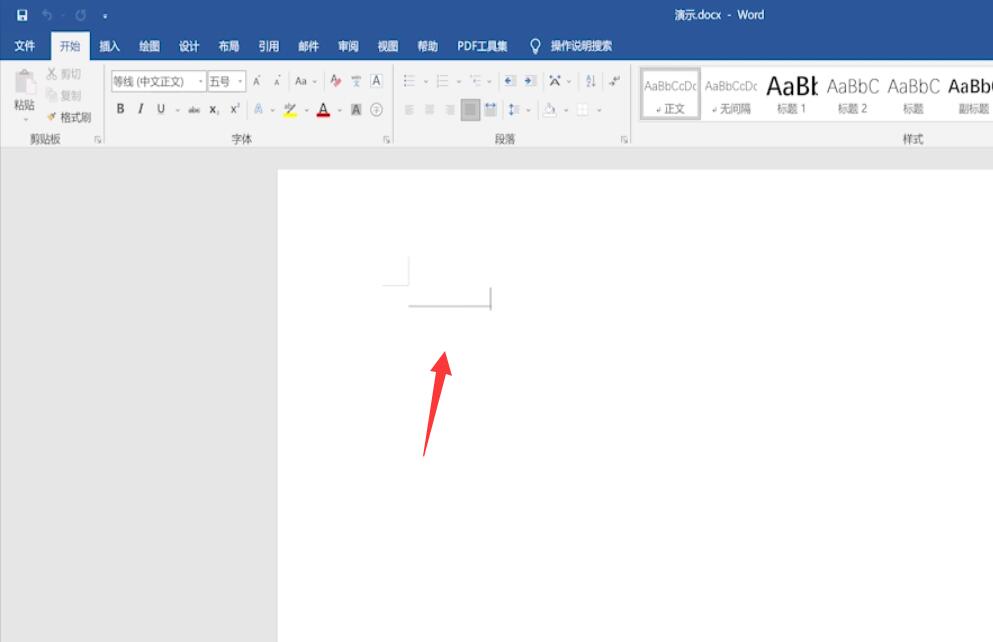Switch to the 插入 tab
This screenshot has height=642, width=993.
click(109, 46)
